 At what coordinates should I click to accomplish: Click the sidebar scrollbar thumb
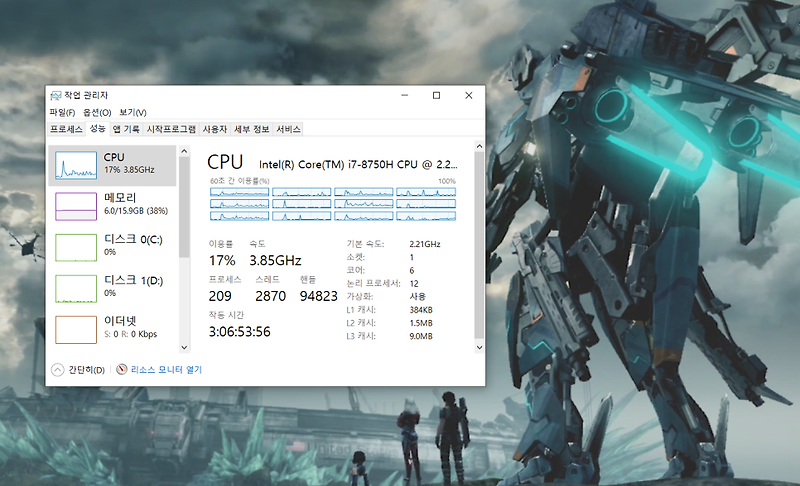tap(184, 207)
